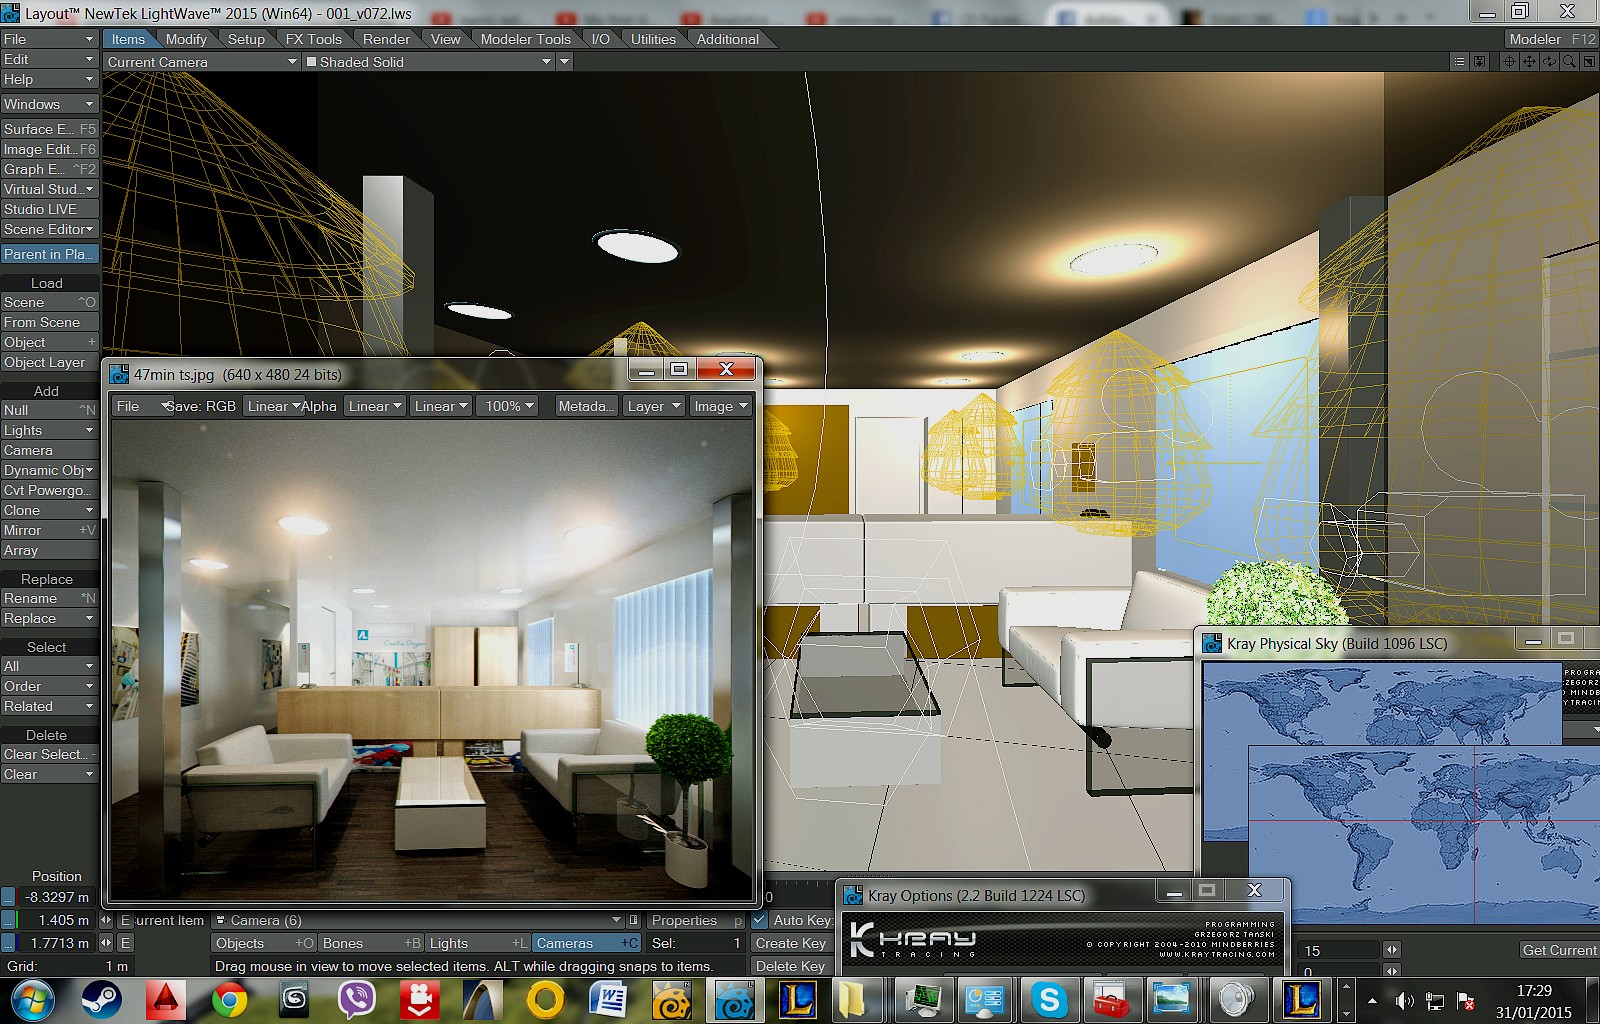Click the viewport rotate arrows icon

pos(1549,62)
